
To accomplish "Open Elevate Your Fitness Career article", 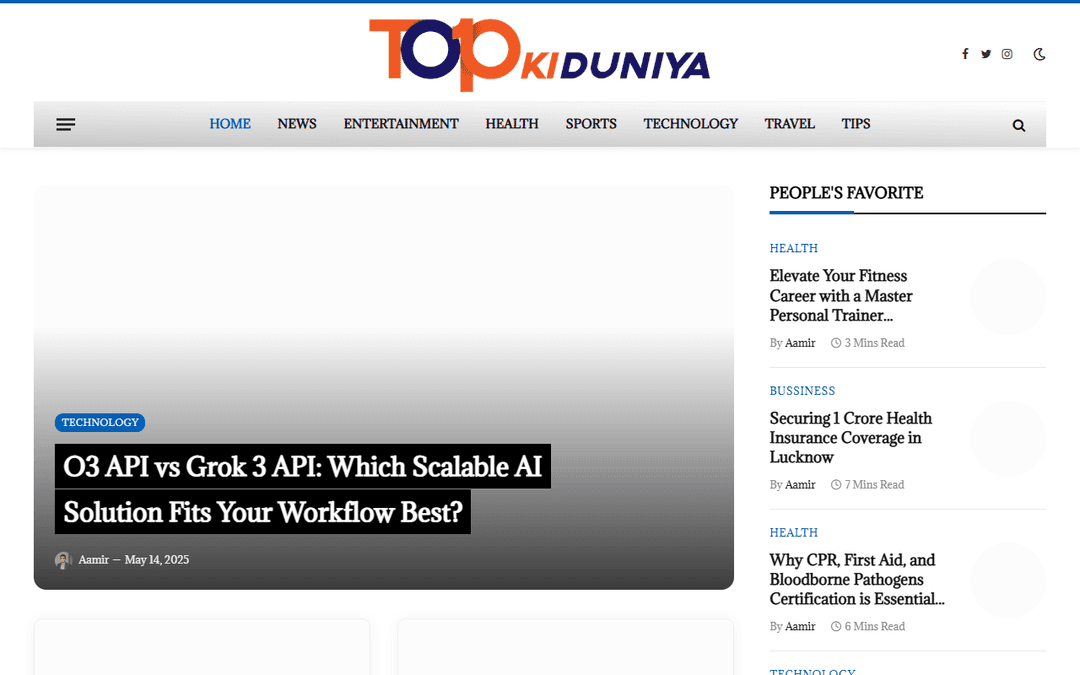I will pyautogui.click(x=841, y=295).
